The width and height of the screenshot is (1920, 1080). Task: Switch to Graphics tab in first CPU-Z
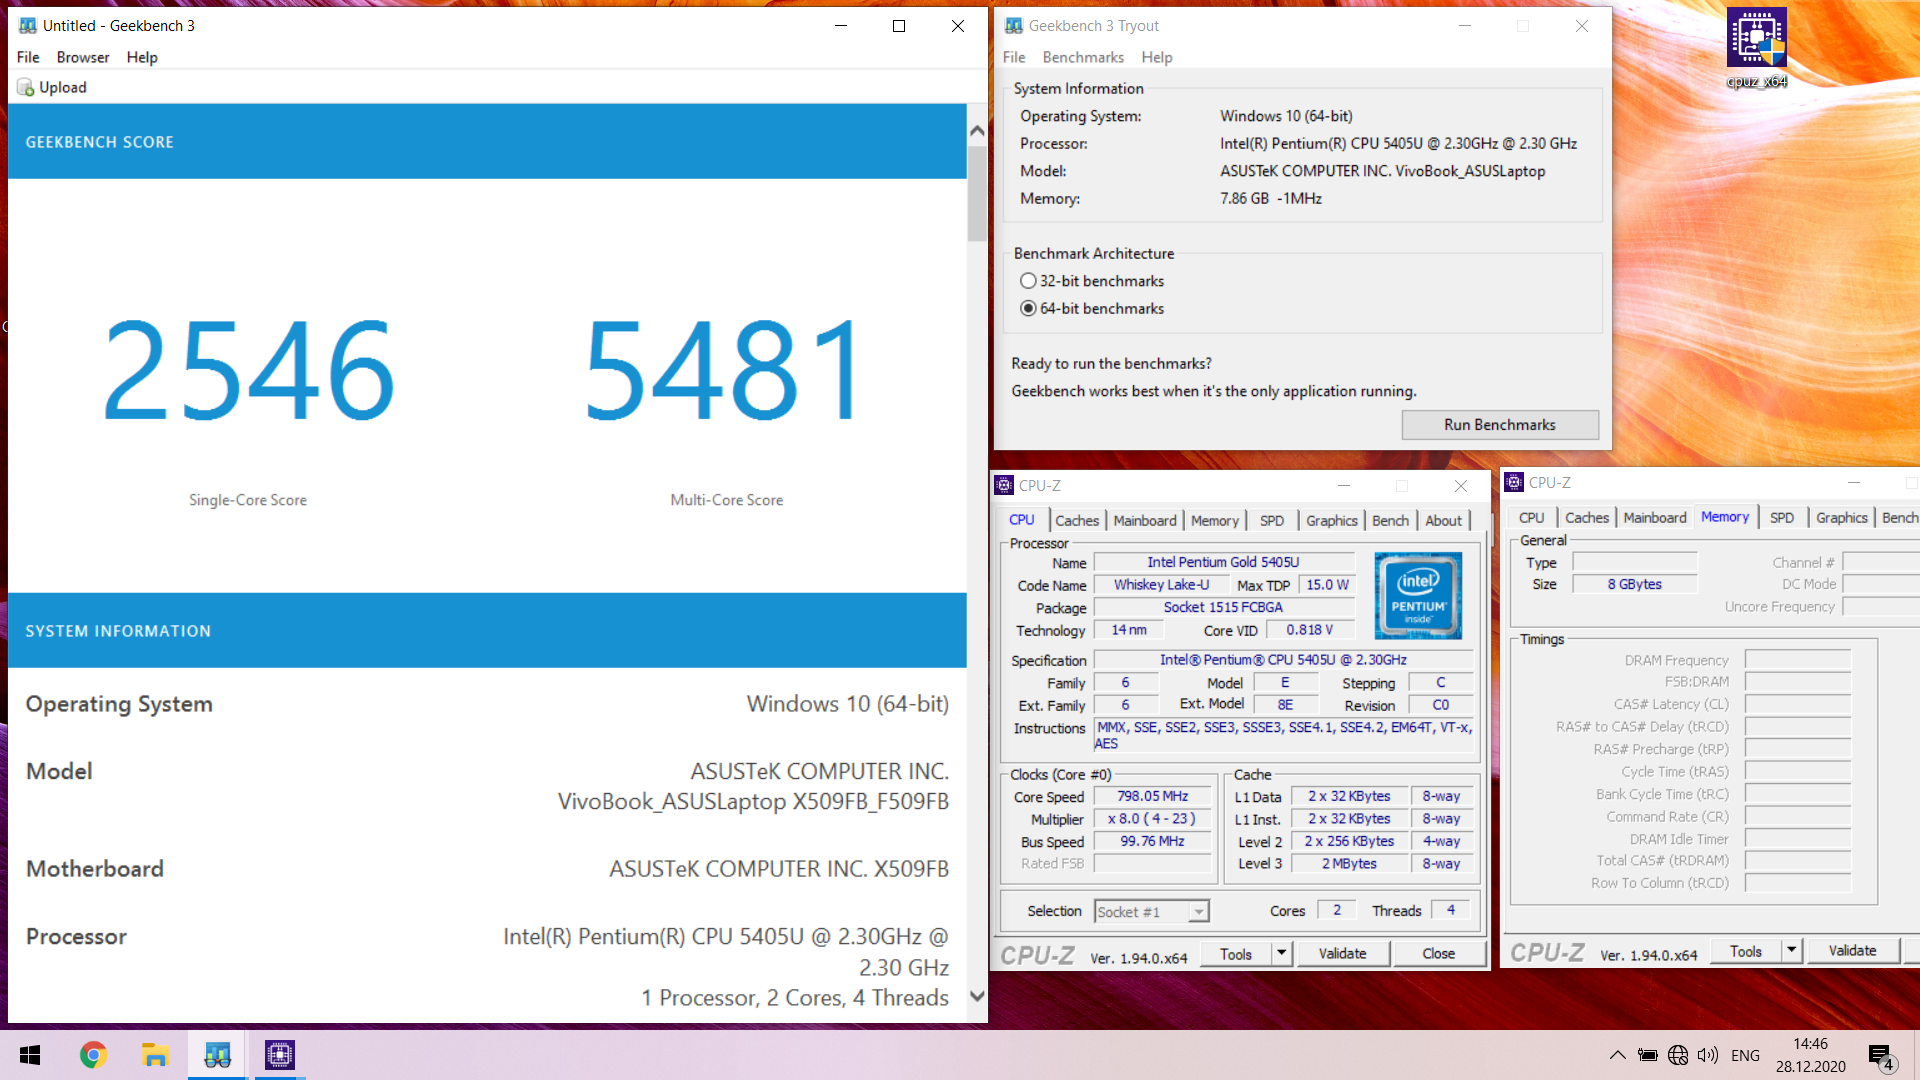[x=1332, y=520]
